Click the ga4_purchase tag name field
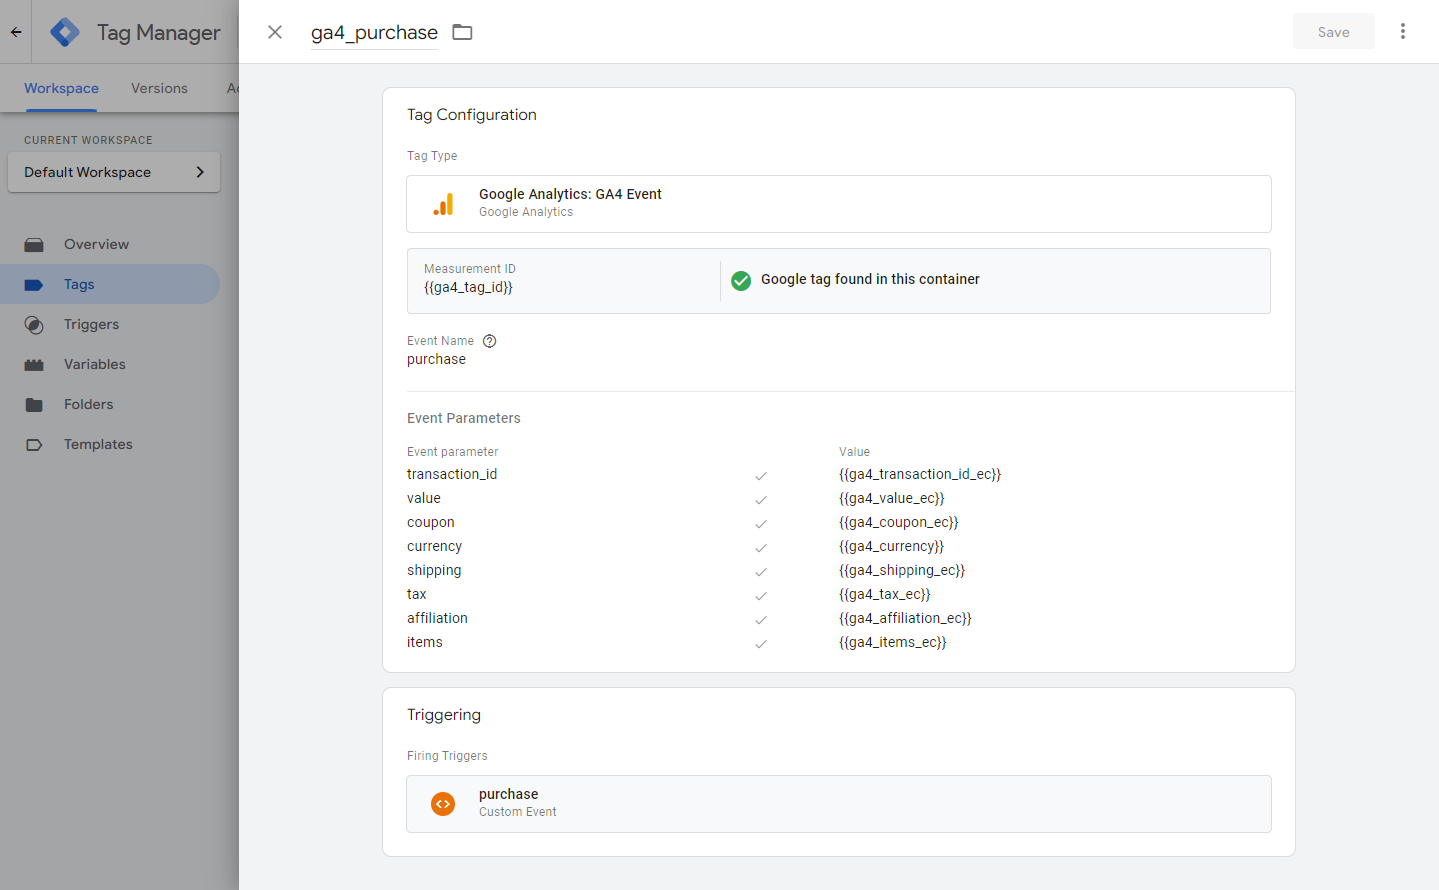The width and height of the screenshot is (1439, 890). [x=374, y=32]
